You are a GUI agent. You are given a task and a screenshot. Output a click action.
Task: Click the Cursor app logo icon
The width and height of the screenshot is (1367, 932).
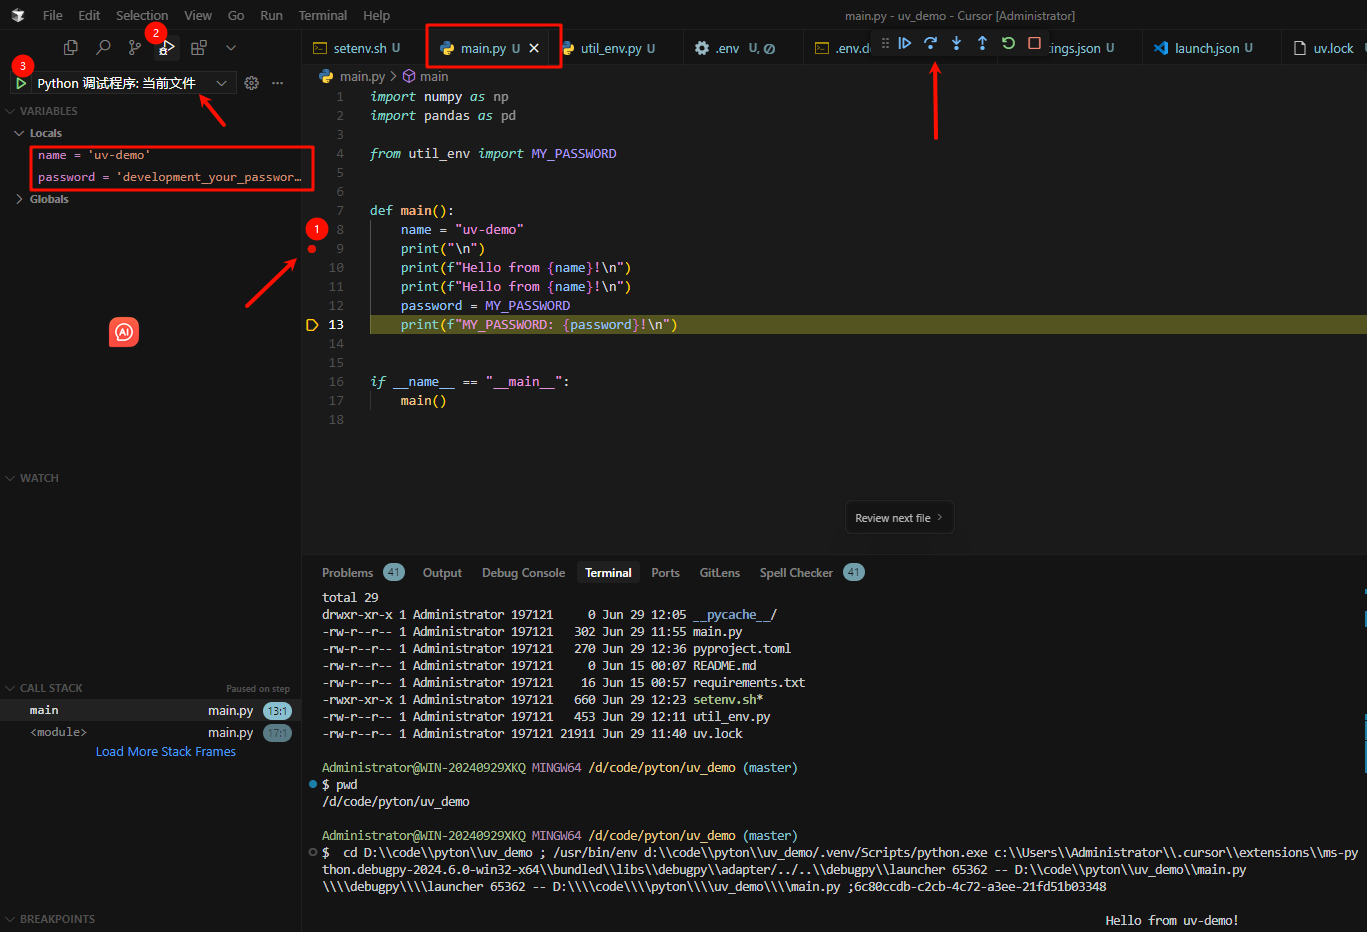[18, 15]
